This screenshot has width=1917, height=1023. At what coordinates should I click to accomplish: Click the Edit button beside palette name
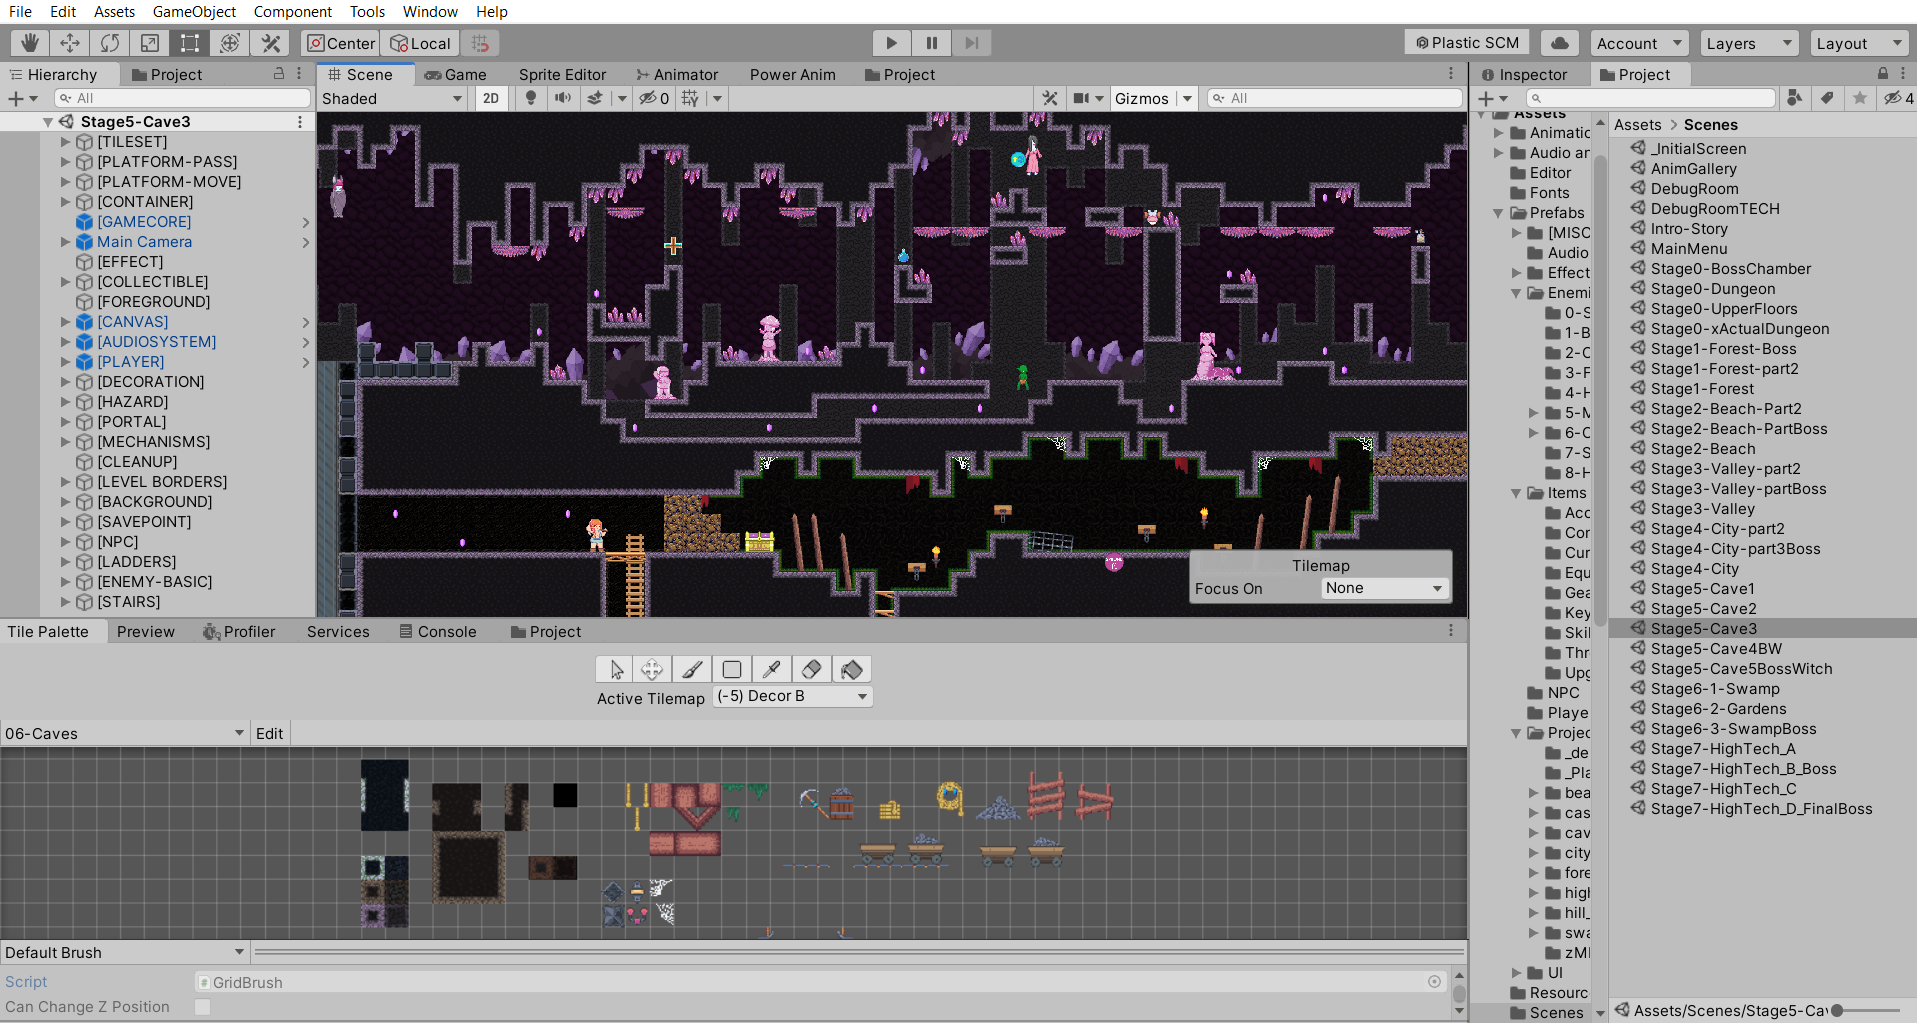click(269, 733)
